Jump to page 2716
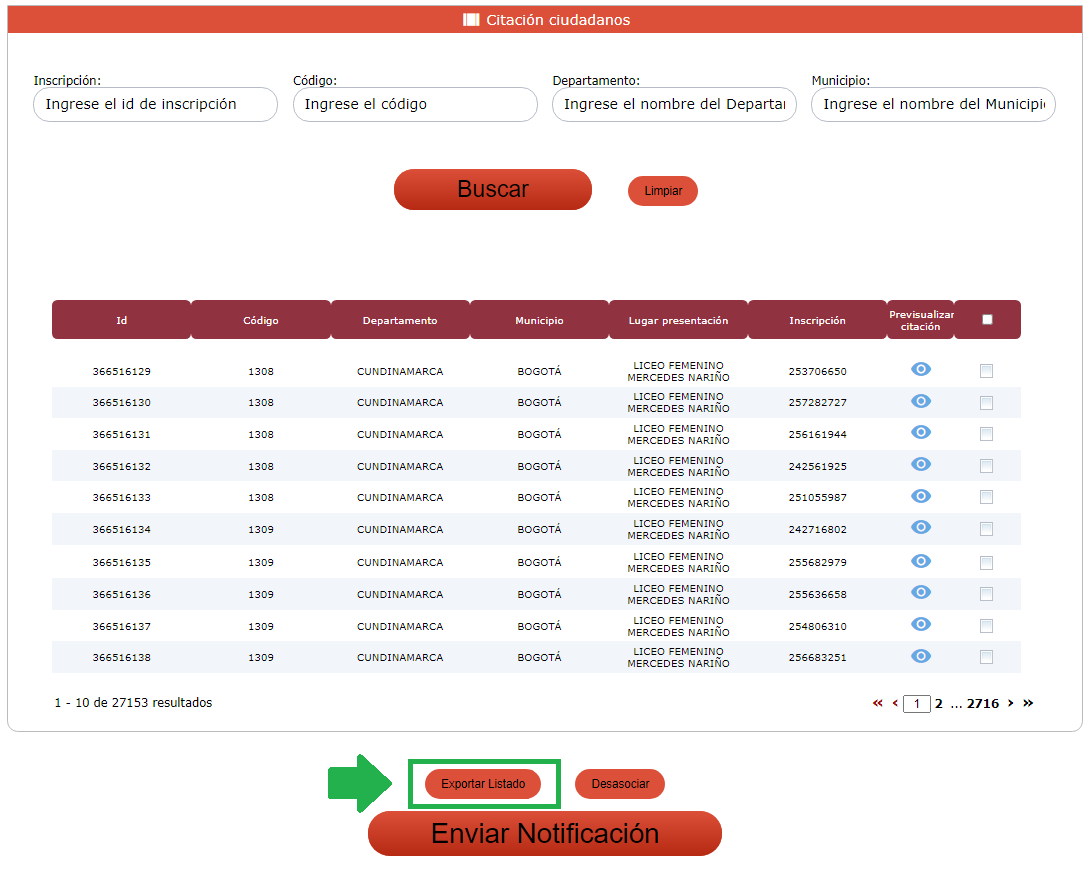This screenshot has width=1090, height=878. (983, 703)
